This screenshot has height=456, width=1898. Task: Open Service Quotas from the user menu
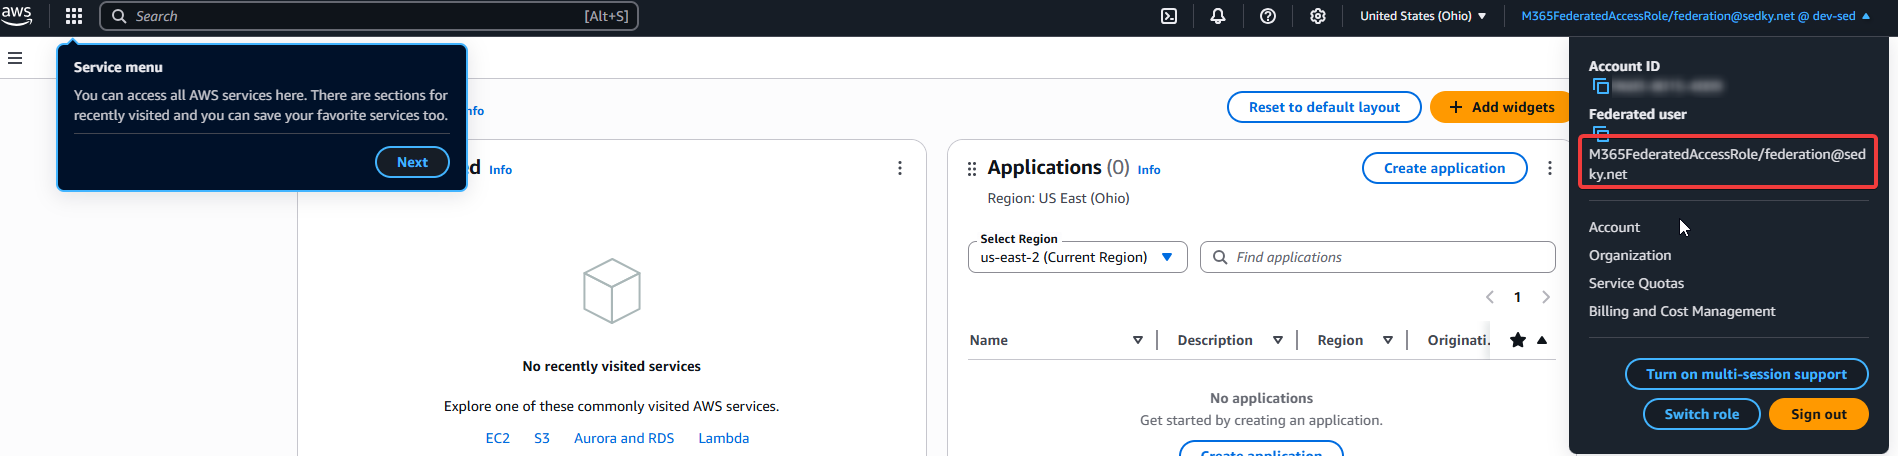(1636, 283)
